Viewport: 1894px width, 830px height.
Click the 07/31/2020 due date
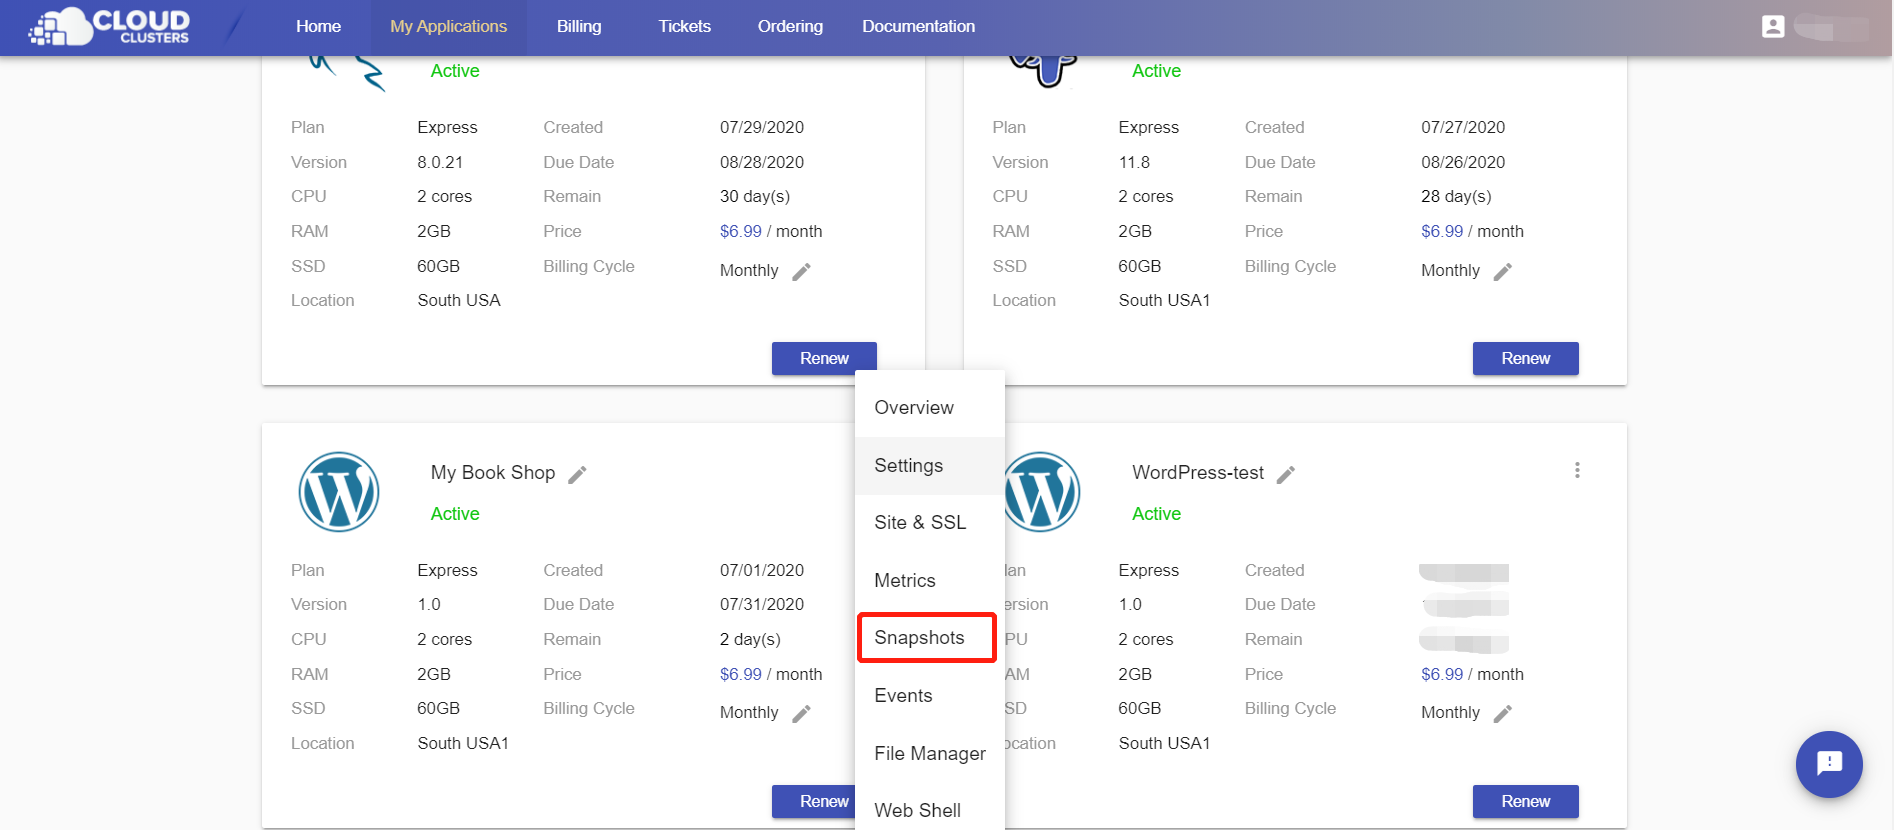pos(762,604)
